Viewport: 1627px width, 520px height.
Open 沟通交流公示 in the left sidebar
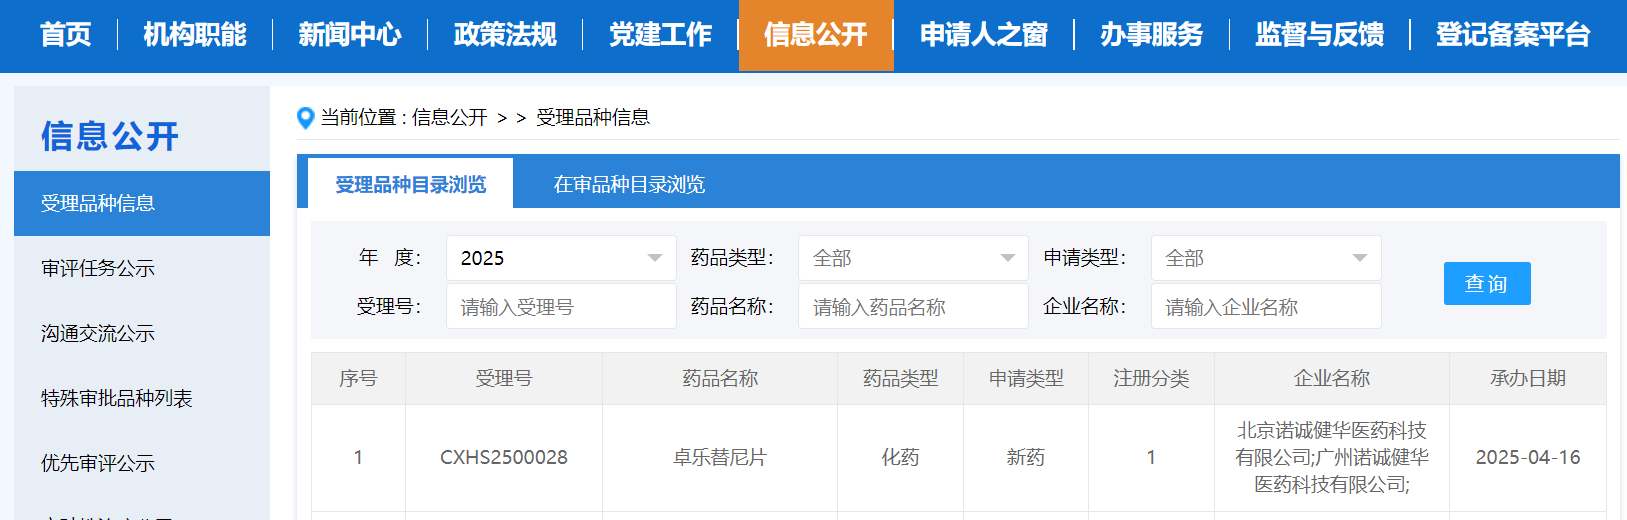(x=98, y=333)
